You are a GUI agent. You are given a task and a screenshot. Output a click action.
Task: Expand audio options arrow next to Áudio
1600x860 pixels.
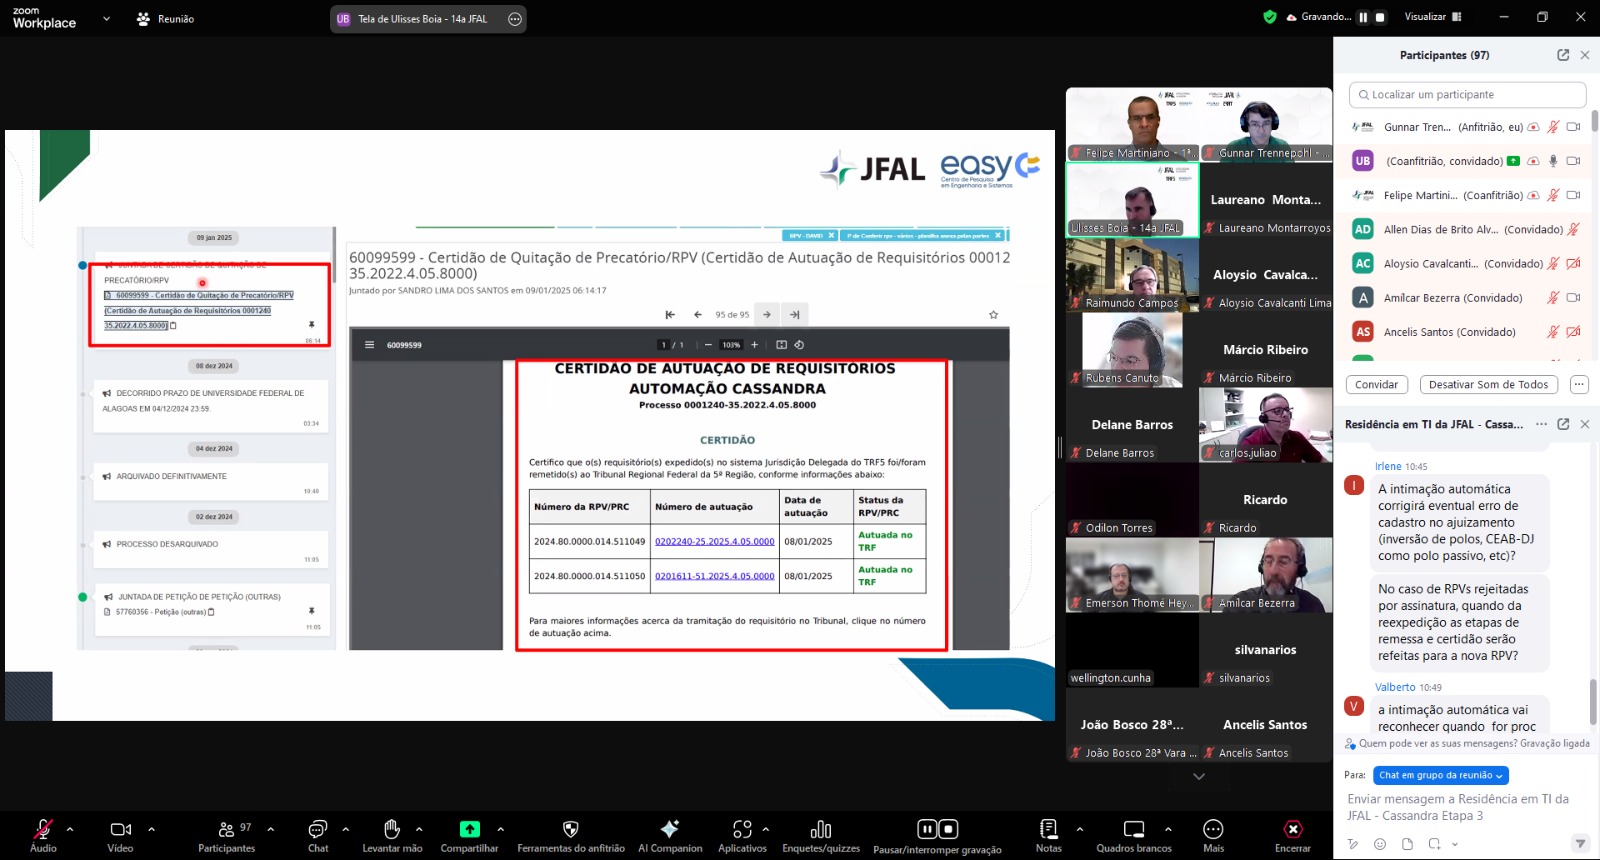(70, 829)
